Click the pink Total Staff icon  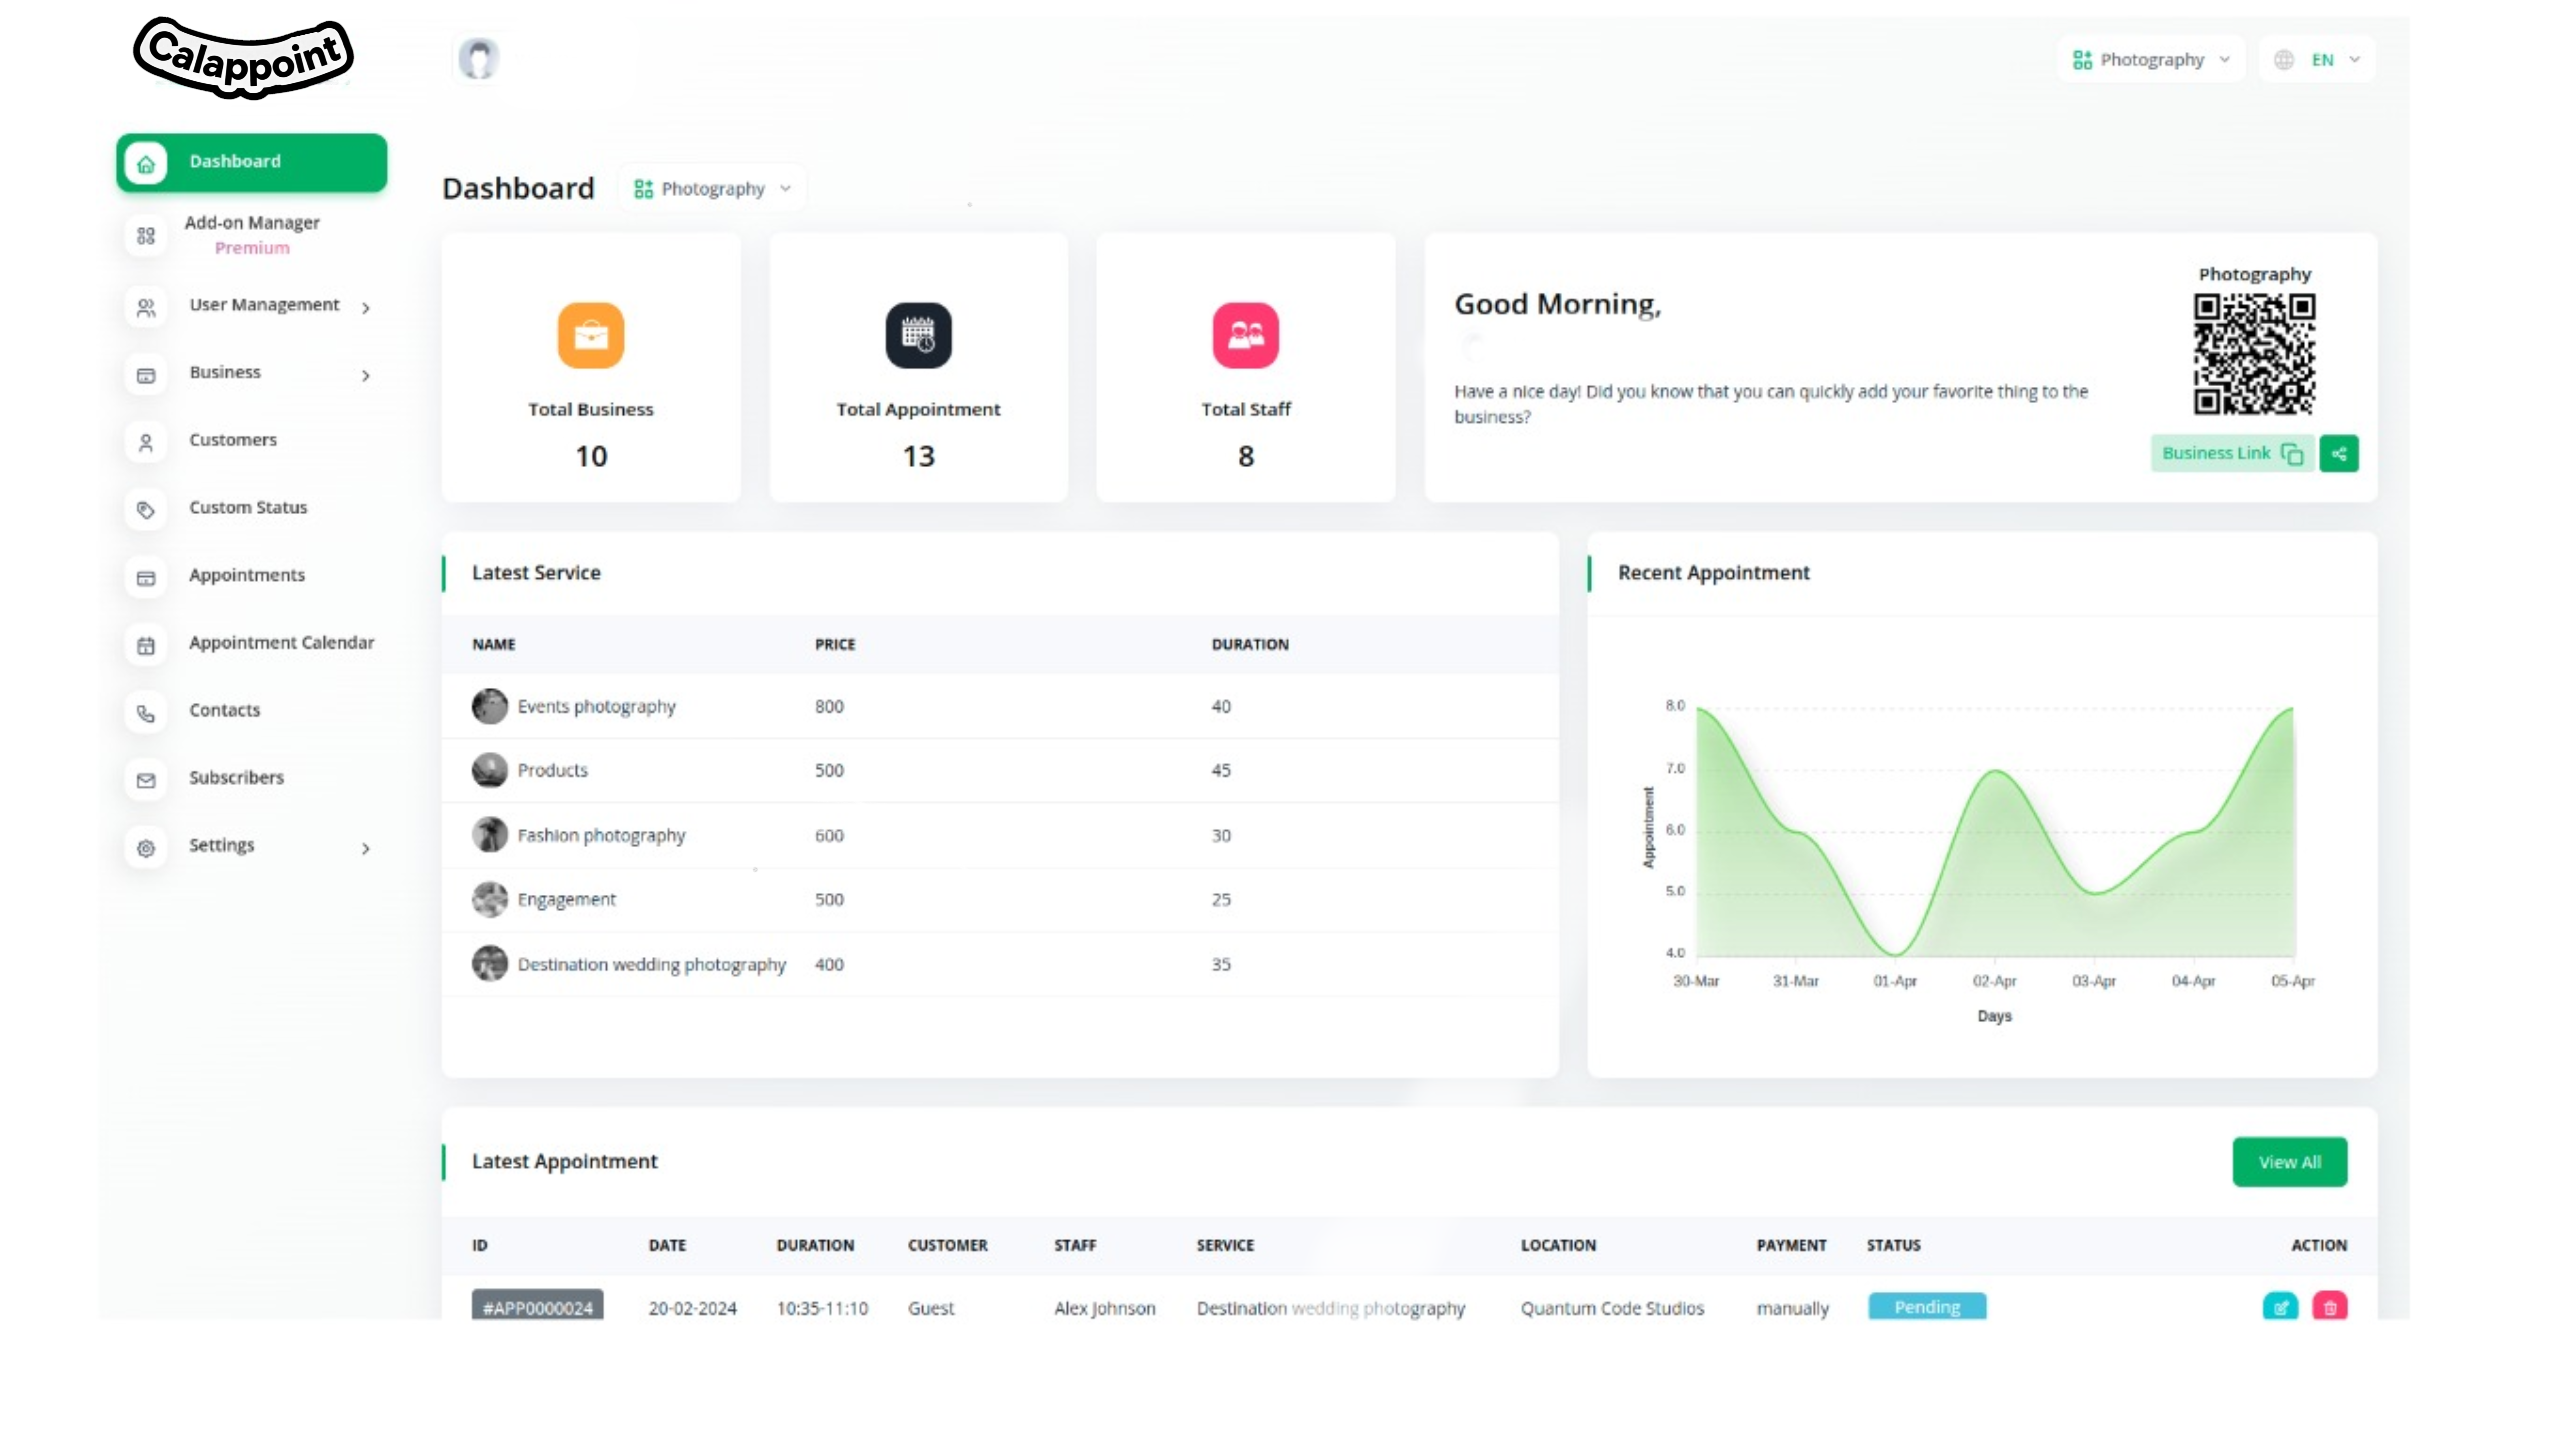(x=1245, y=335)
